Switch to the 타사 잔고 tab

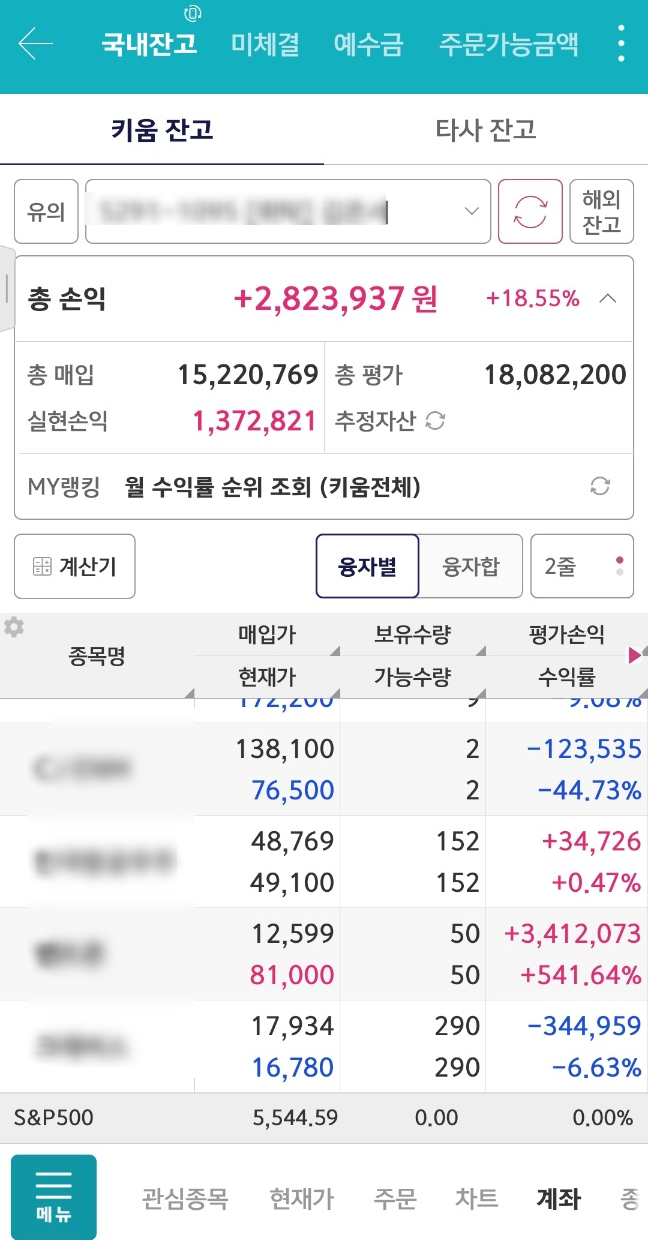(486, 129)
